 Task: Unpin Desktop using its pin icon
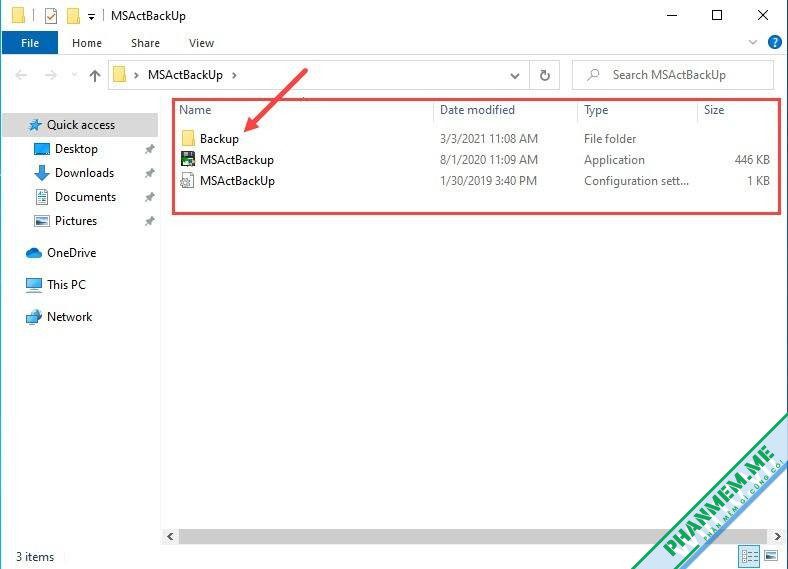[x=149, y=149]
